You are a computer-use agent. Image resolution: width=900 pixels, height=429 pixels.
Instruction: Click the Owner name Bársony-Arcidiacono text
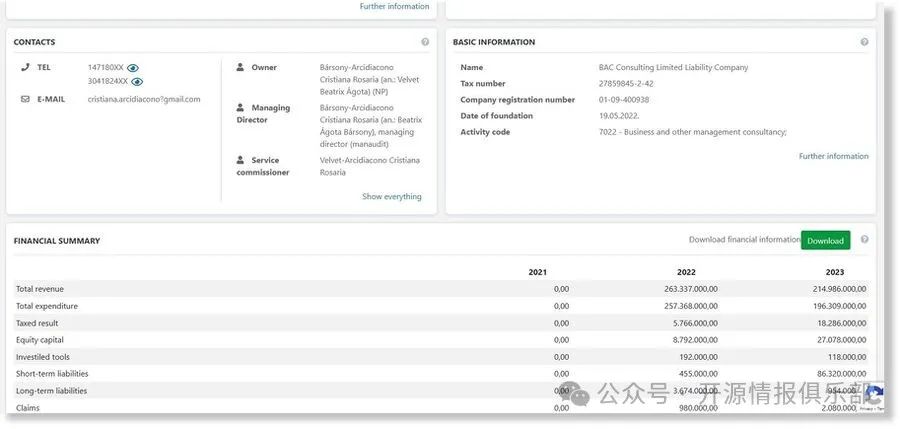(370, 80)
